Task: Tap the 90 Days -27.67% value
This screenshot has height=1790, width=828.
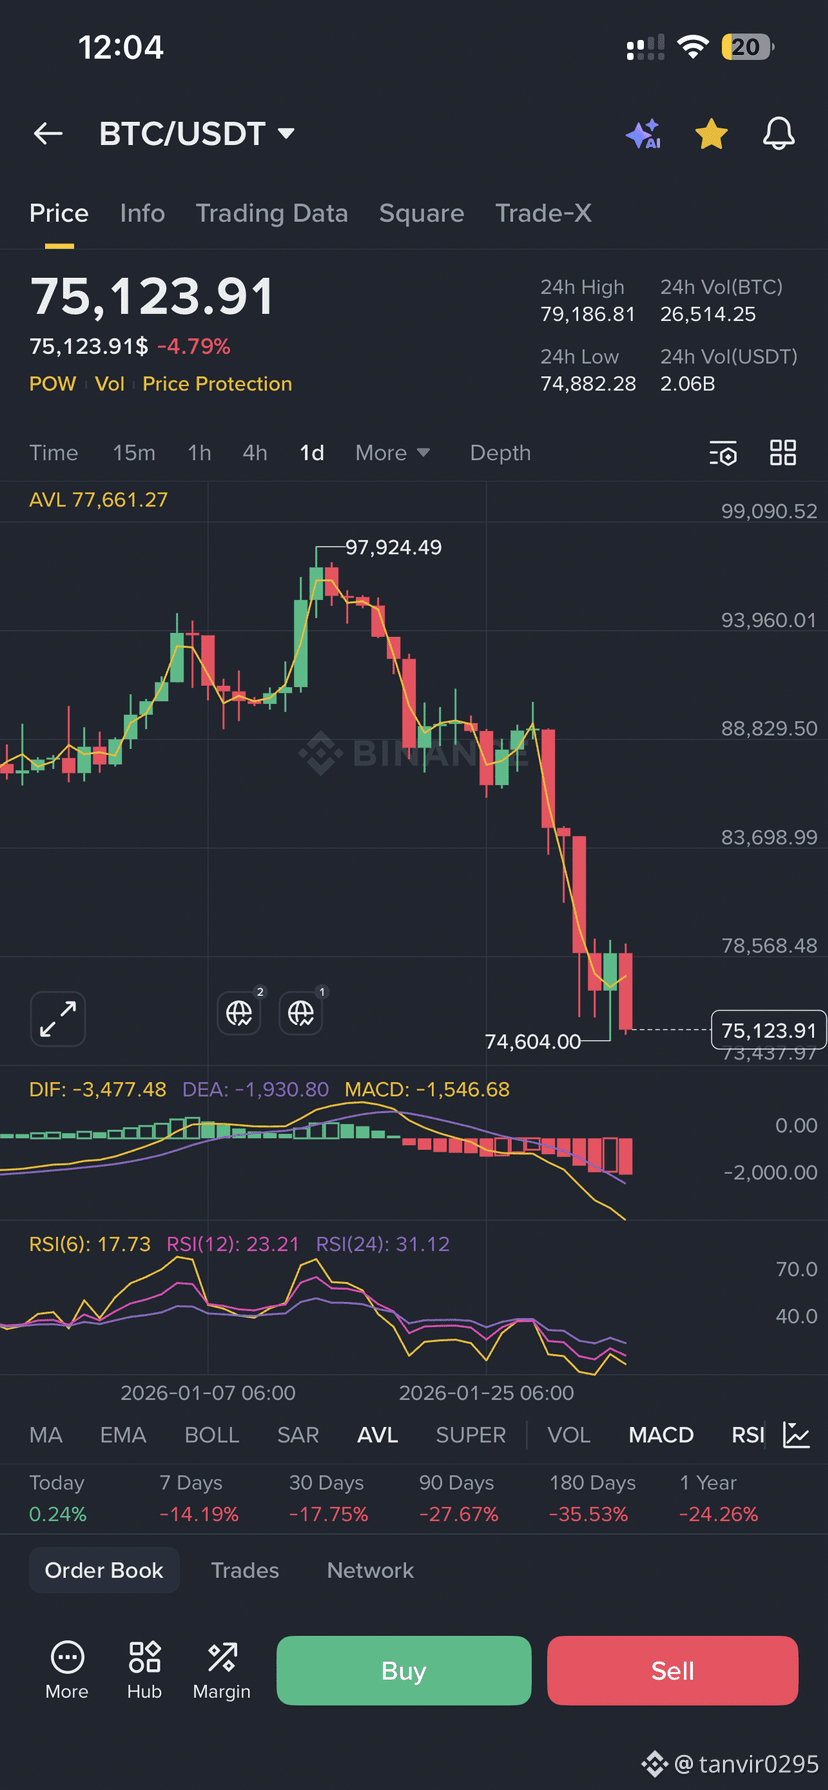Action: (x=458, y=1514)
